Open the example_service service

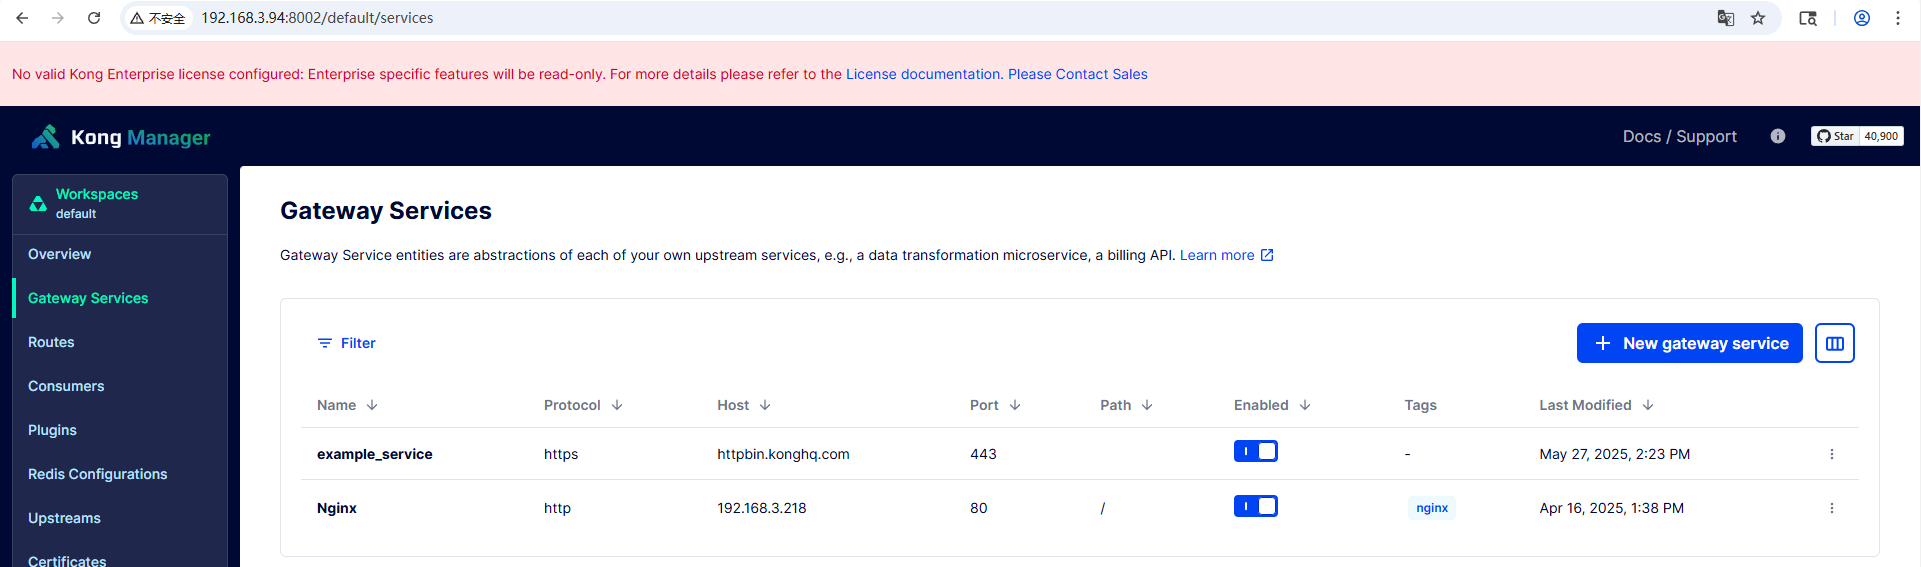[x=375, y=454]
